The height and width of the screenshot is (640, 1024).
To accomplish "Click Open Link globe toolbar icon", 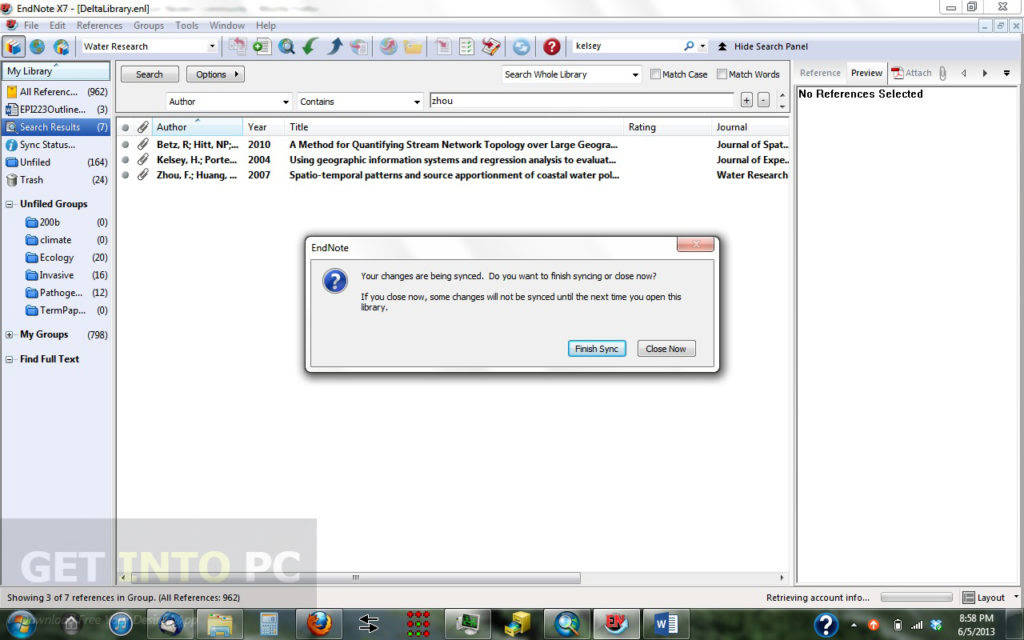I will point(389,46).
